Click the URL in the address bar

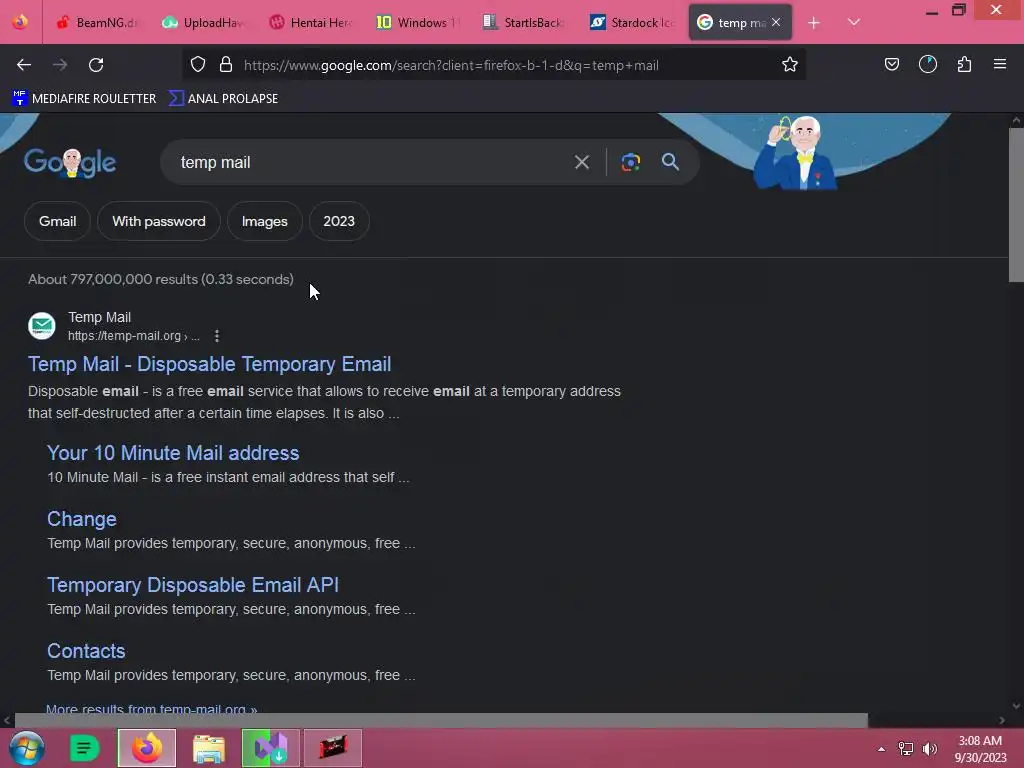pos(451,65)
